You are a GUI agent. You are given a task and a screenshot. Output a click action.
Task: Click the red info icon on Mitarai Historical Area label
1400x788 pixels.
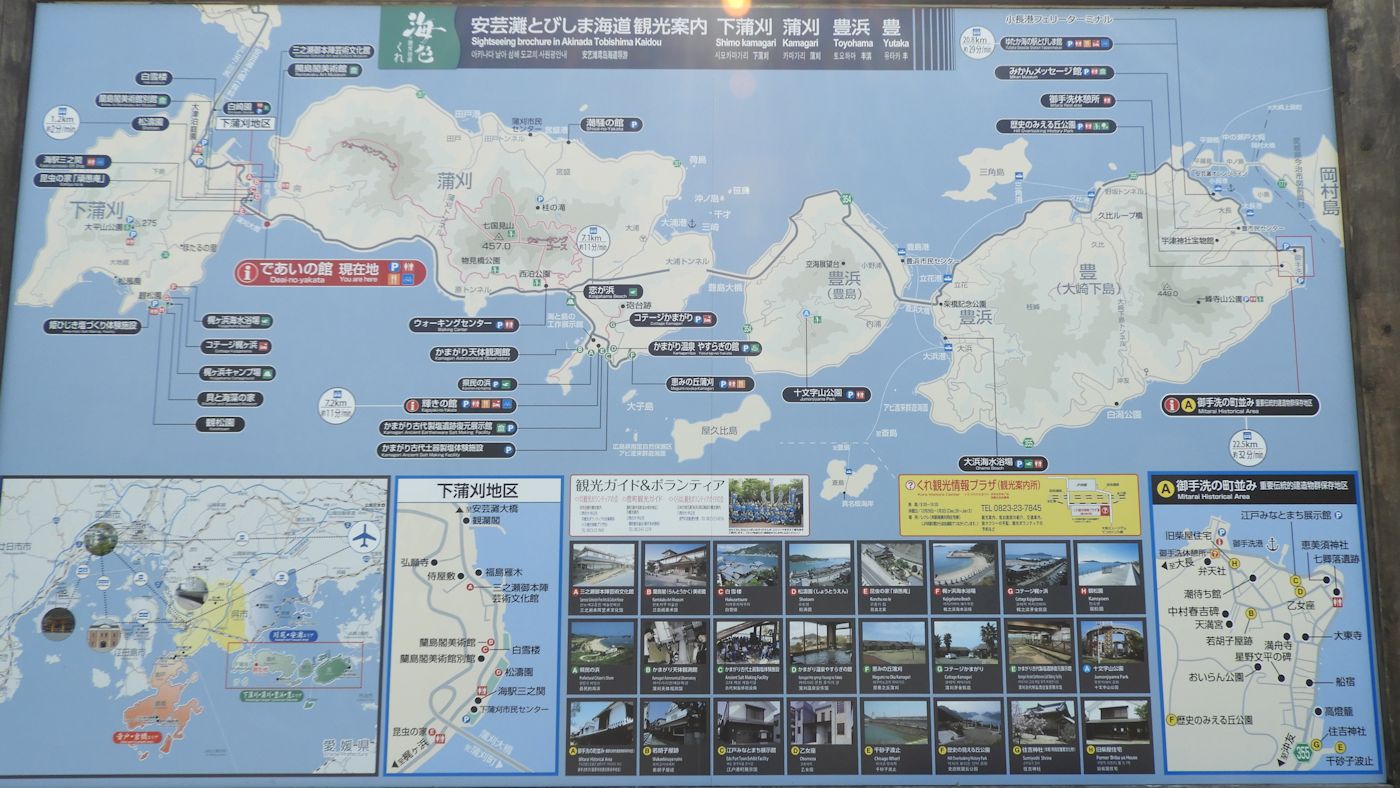pyautogui.click(x=1172, y=405)
